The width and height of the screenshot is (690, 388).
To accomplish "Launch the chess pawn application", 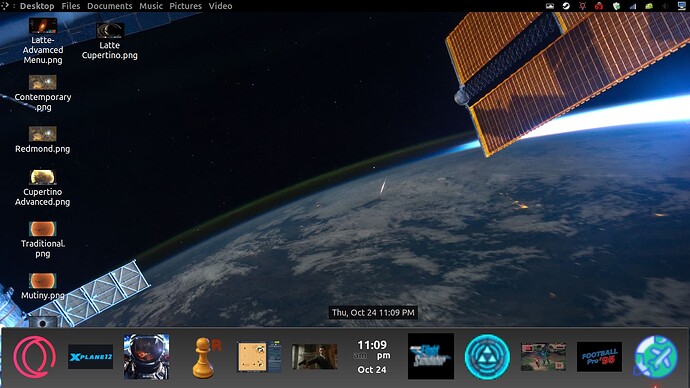I will (x=206, y=357).
